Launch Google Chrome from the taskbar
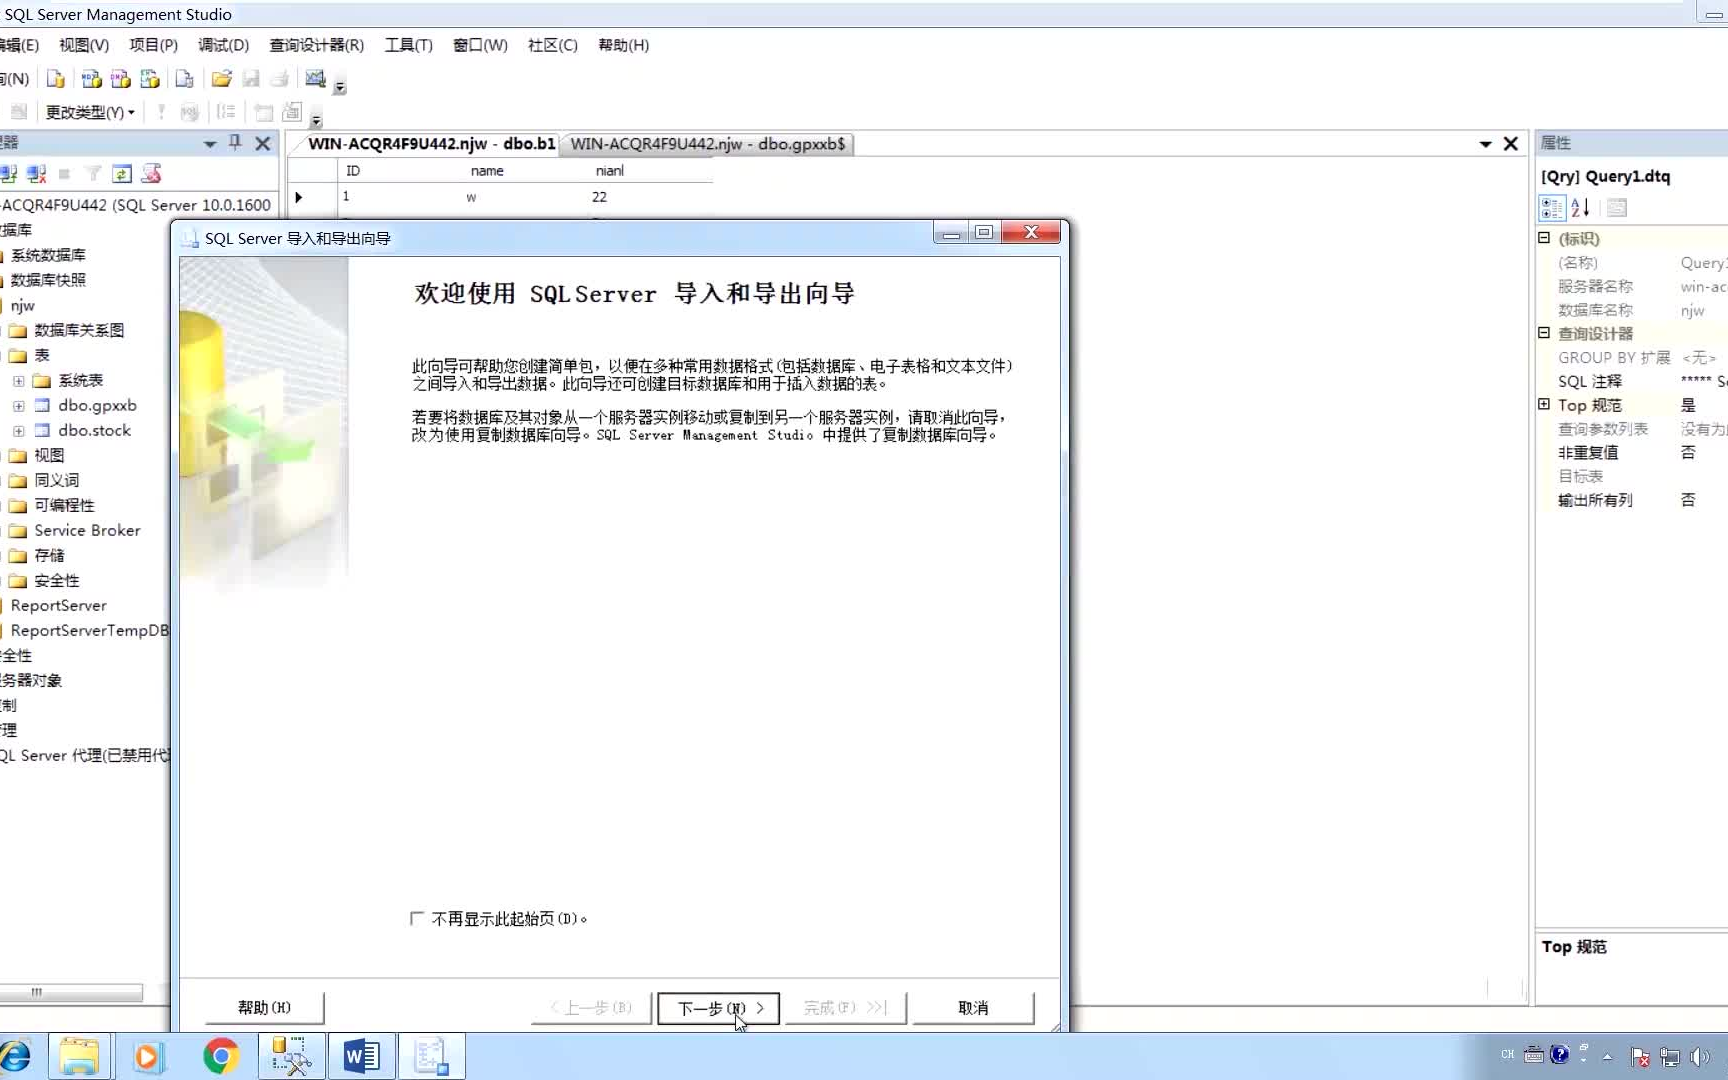1728x1080 pixels. [x=221, y=1057]
